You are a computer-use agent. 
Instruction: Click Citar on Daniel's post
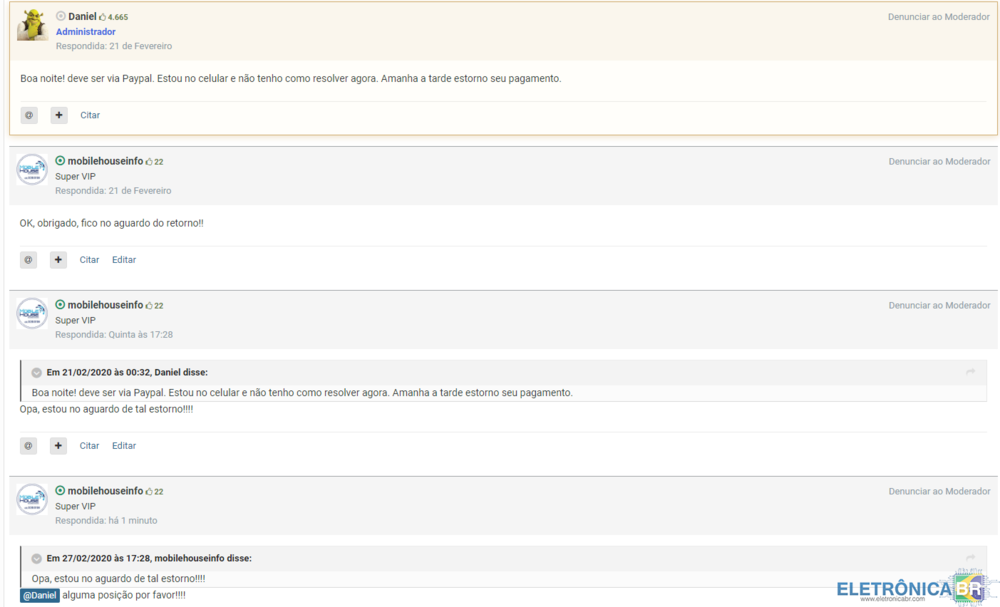(90, 115)
